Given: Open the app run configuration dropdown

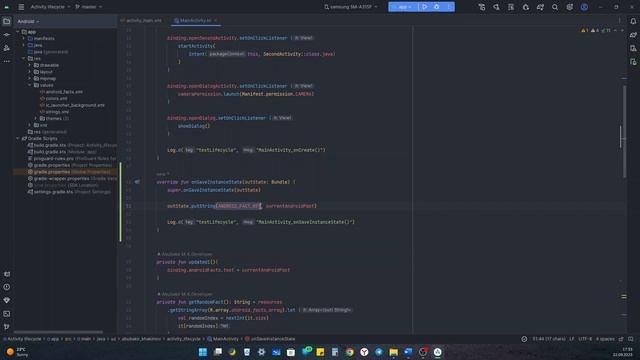Looking at the screenshot, I should point(402,7).
